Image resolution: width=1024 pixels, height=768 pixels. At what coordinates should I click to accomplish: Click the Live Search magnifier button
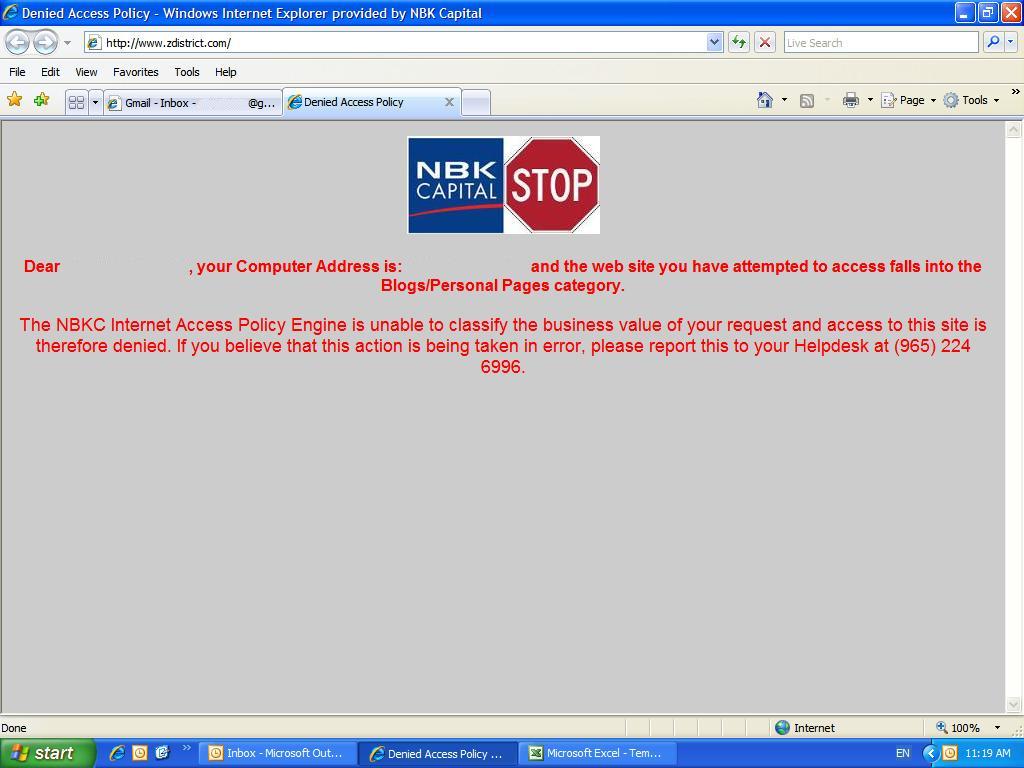992,42
